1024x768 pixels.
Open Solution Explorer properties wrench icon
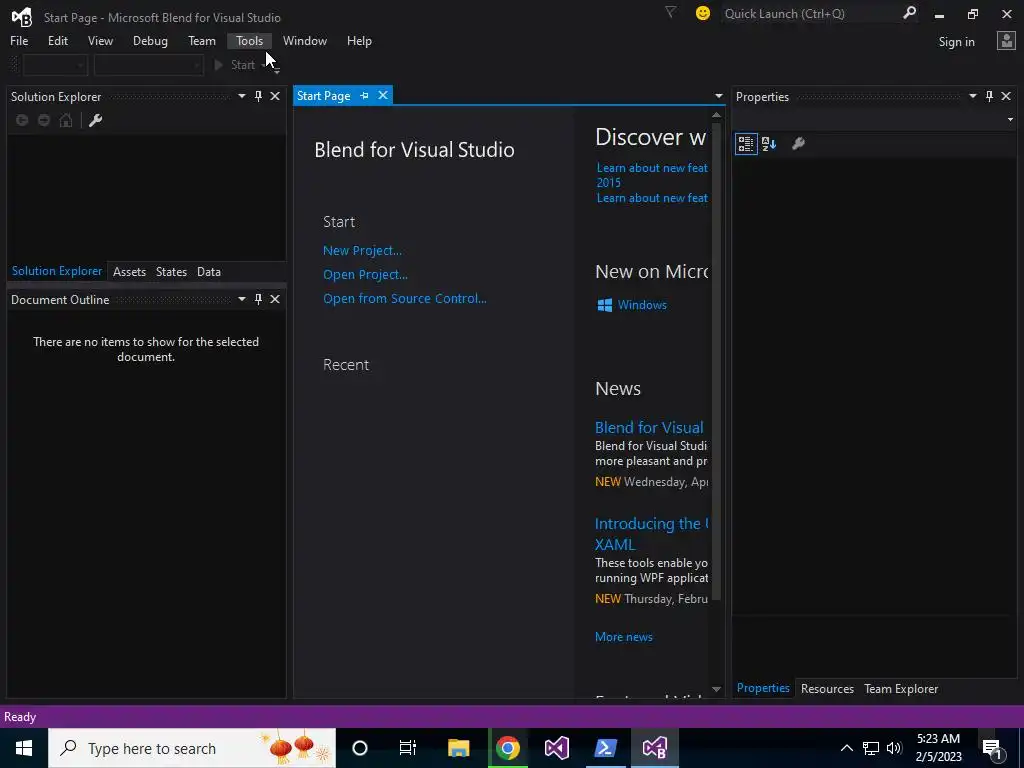[x=95, y=120]
